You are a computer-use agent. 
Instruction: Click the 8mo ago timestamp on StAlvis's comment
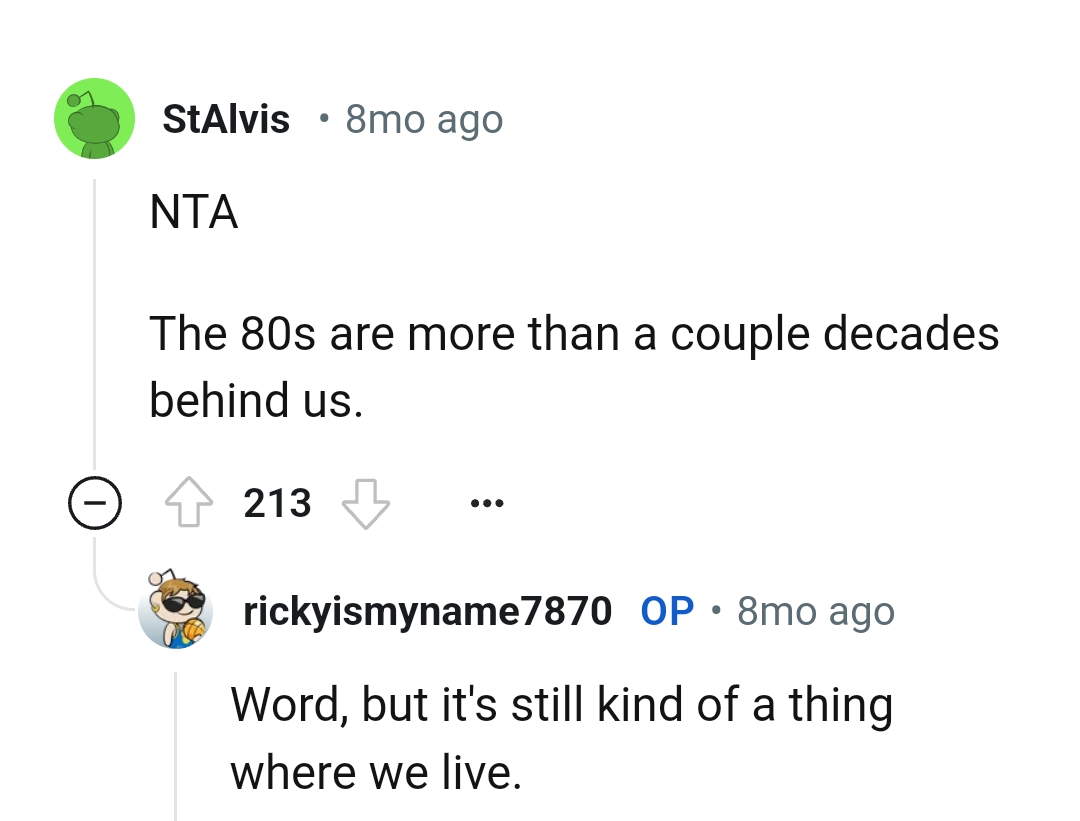(424, 118)
